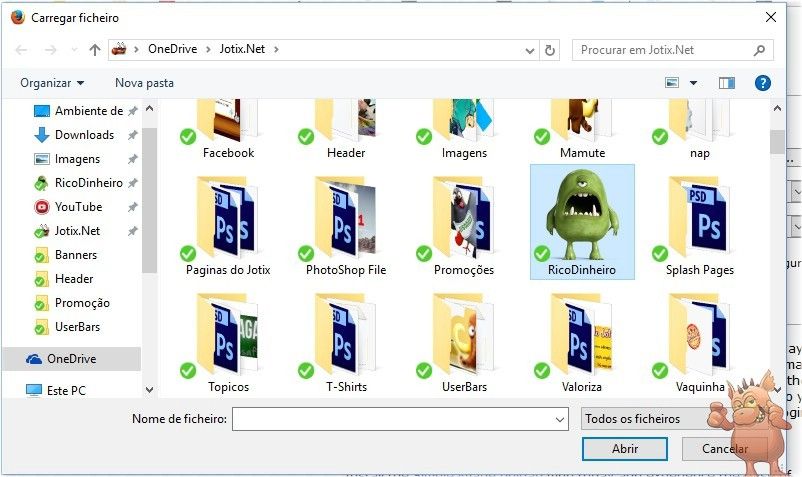Image resolution: width=802 pixels, height=477 pixels.
Task: Open Header in the sidebar
Action: point(63,279)
